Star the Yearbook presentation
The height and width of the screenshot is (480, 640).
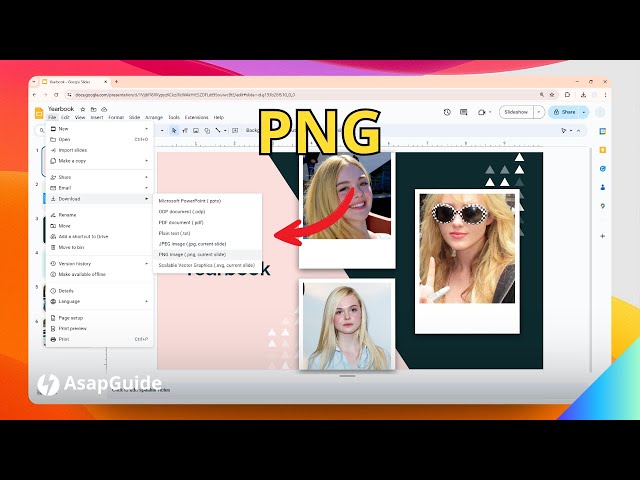click(x=83, y=109)
